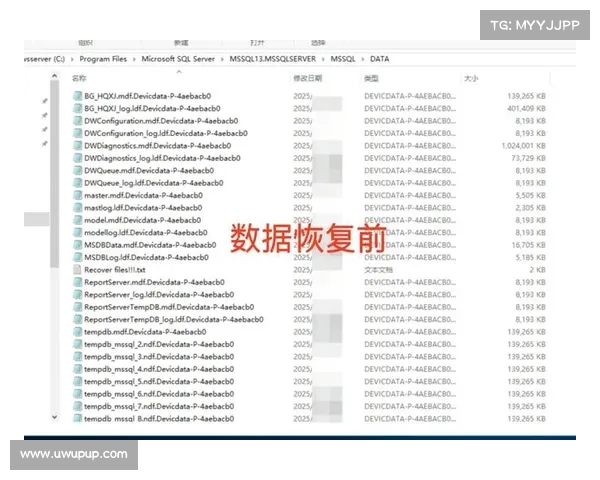Click icon of ReportServerTempDB_log.ldf file
Viewport: 600px width, 480px height.
[x=78, y=319]
